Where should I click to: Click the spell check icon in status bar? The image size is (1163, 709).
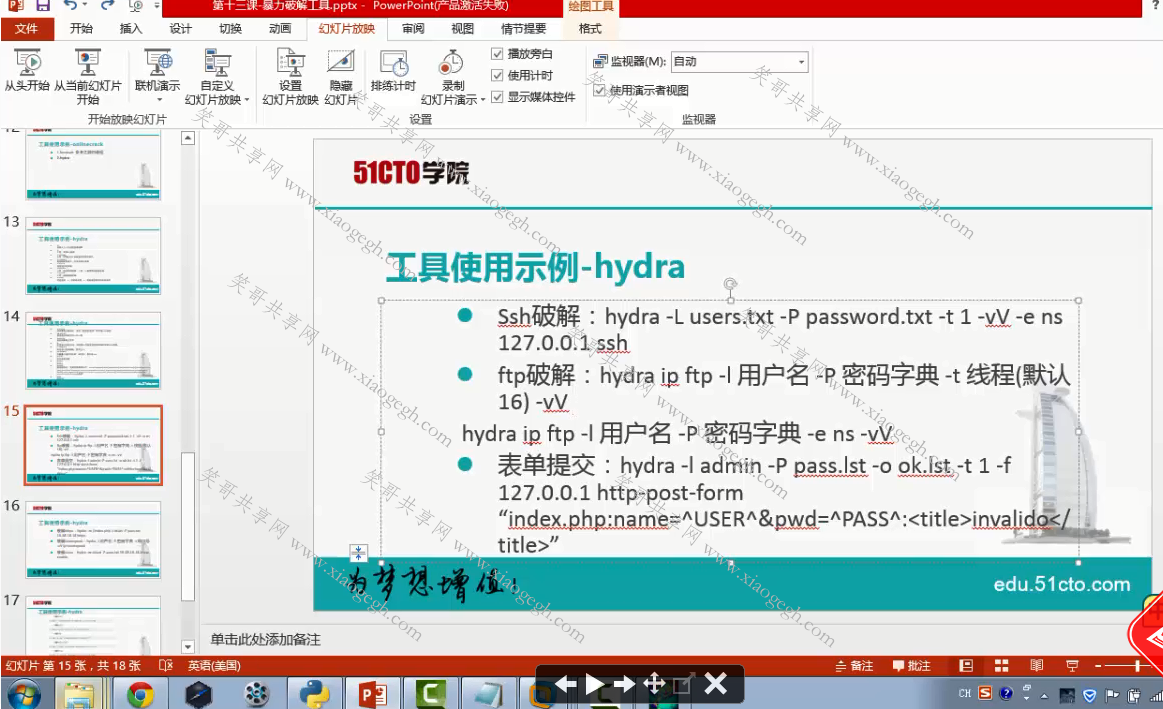[166, 665]
